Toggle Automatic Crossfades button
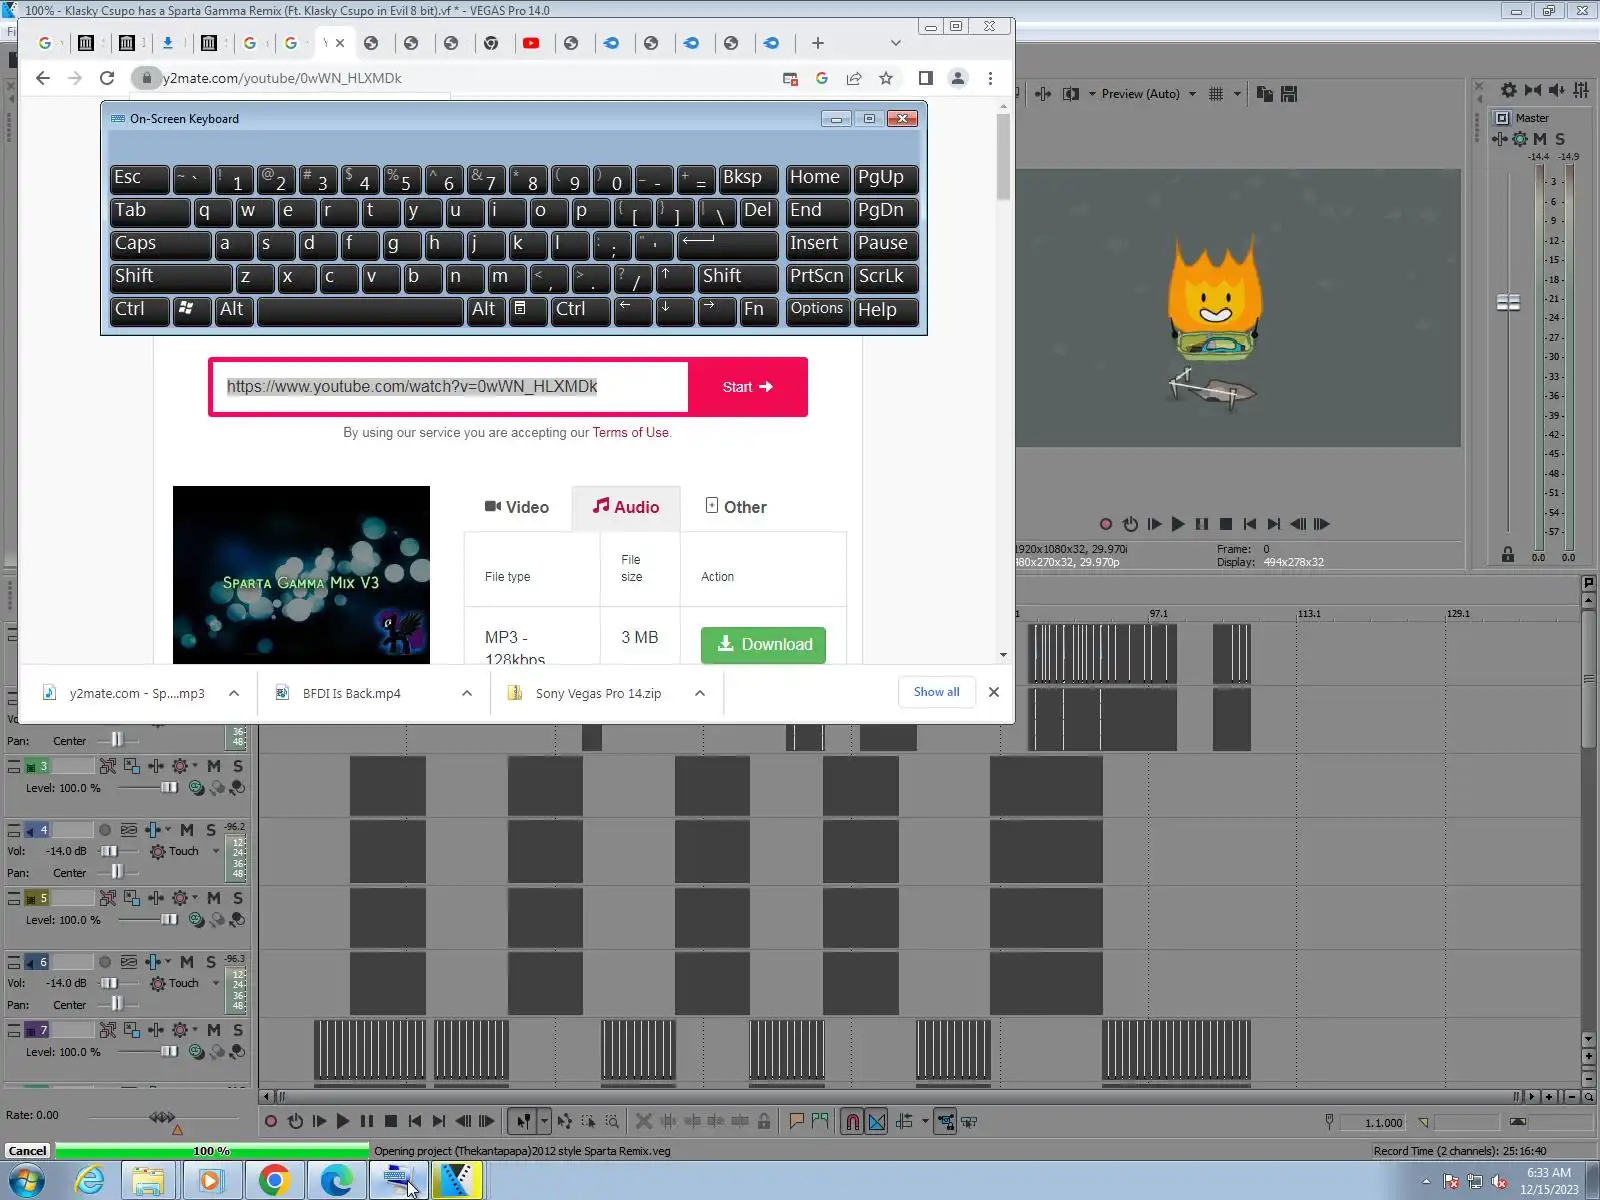 [x=876, y=1121]
